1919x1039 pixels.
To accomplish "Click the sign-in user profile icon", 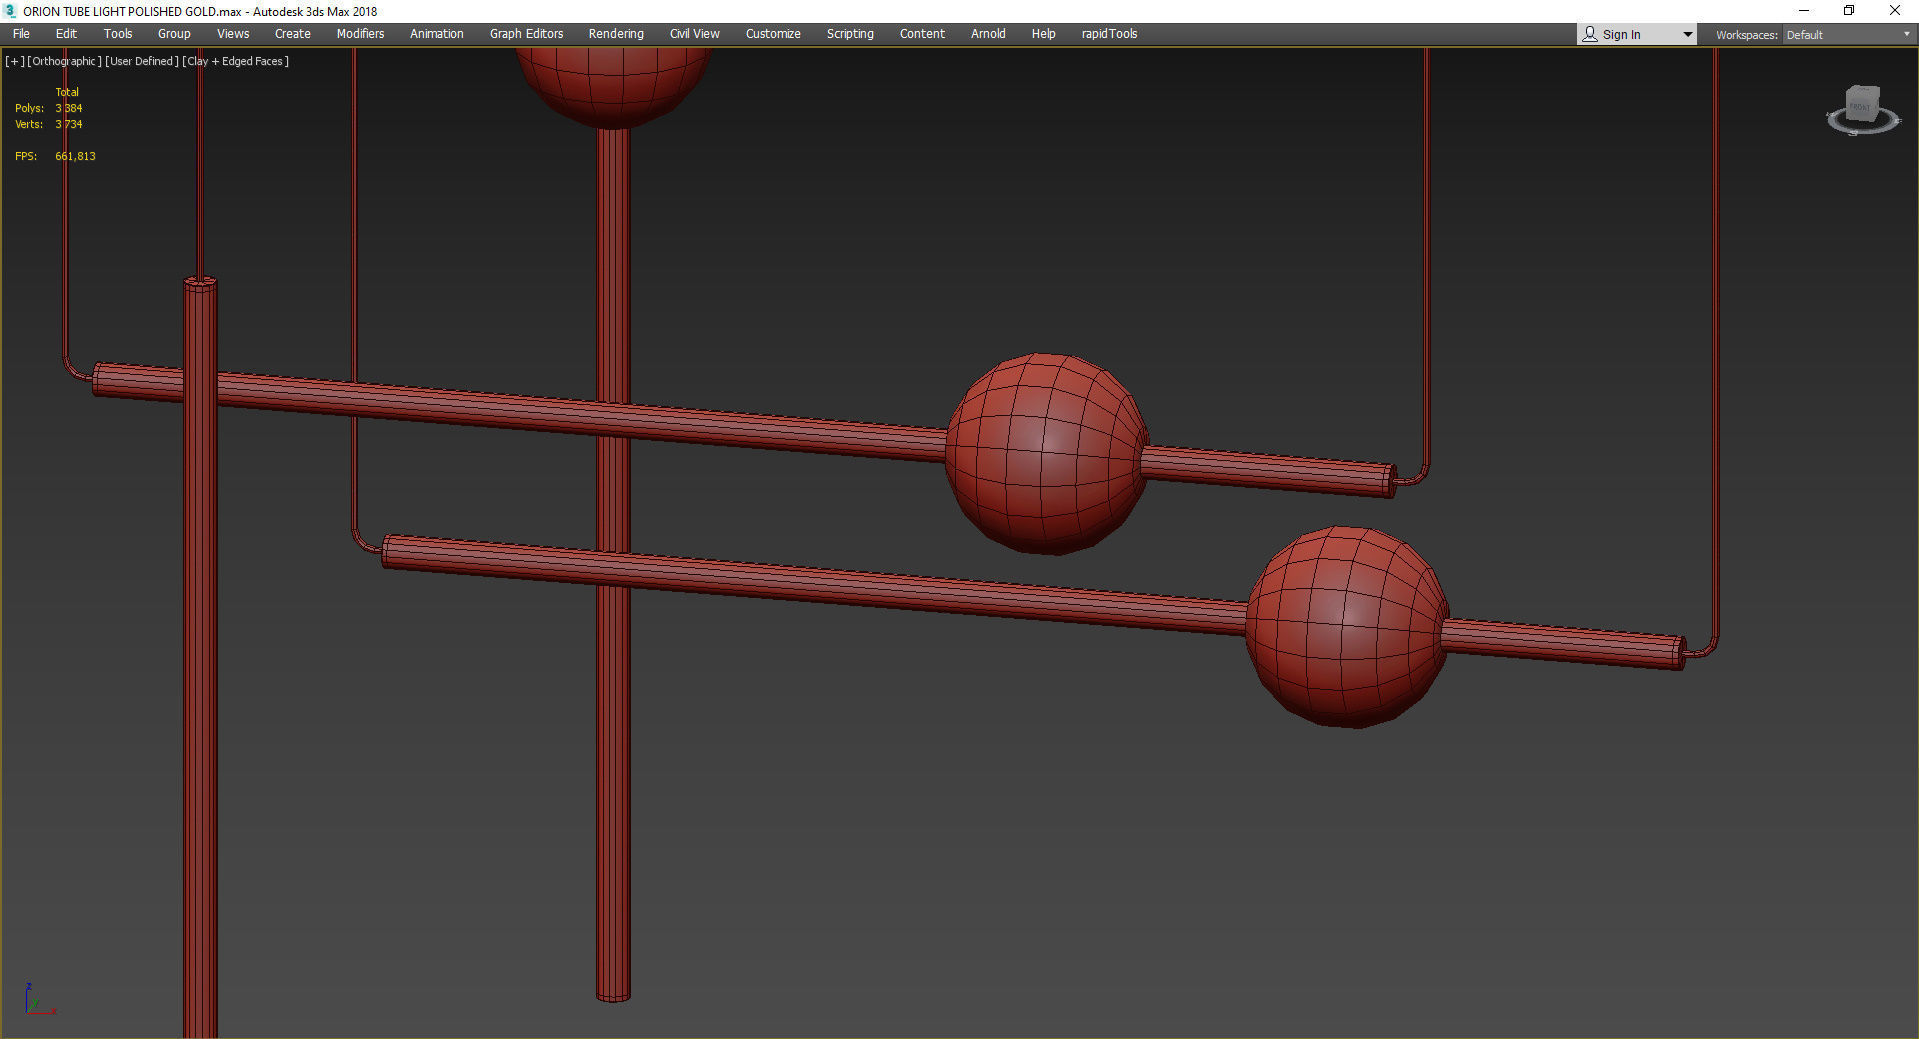I will click(1590, 34).
